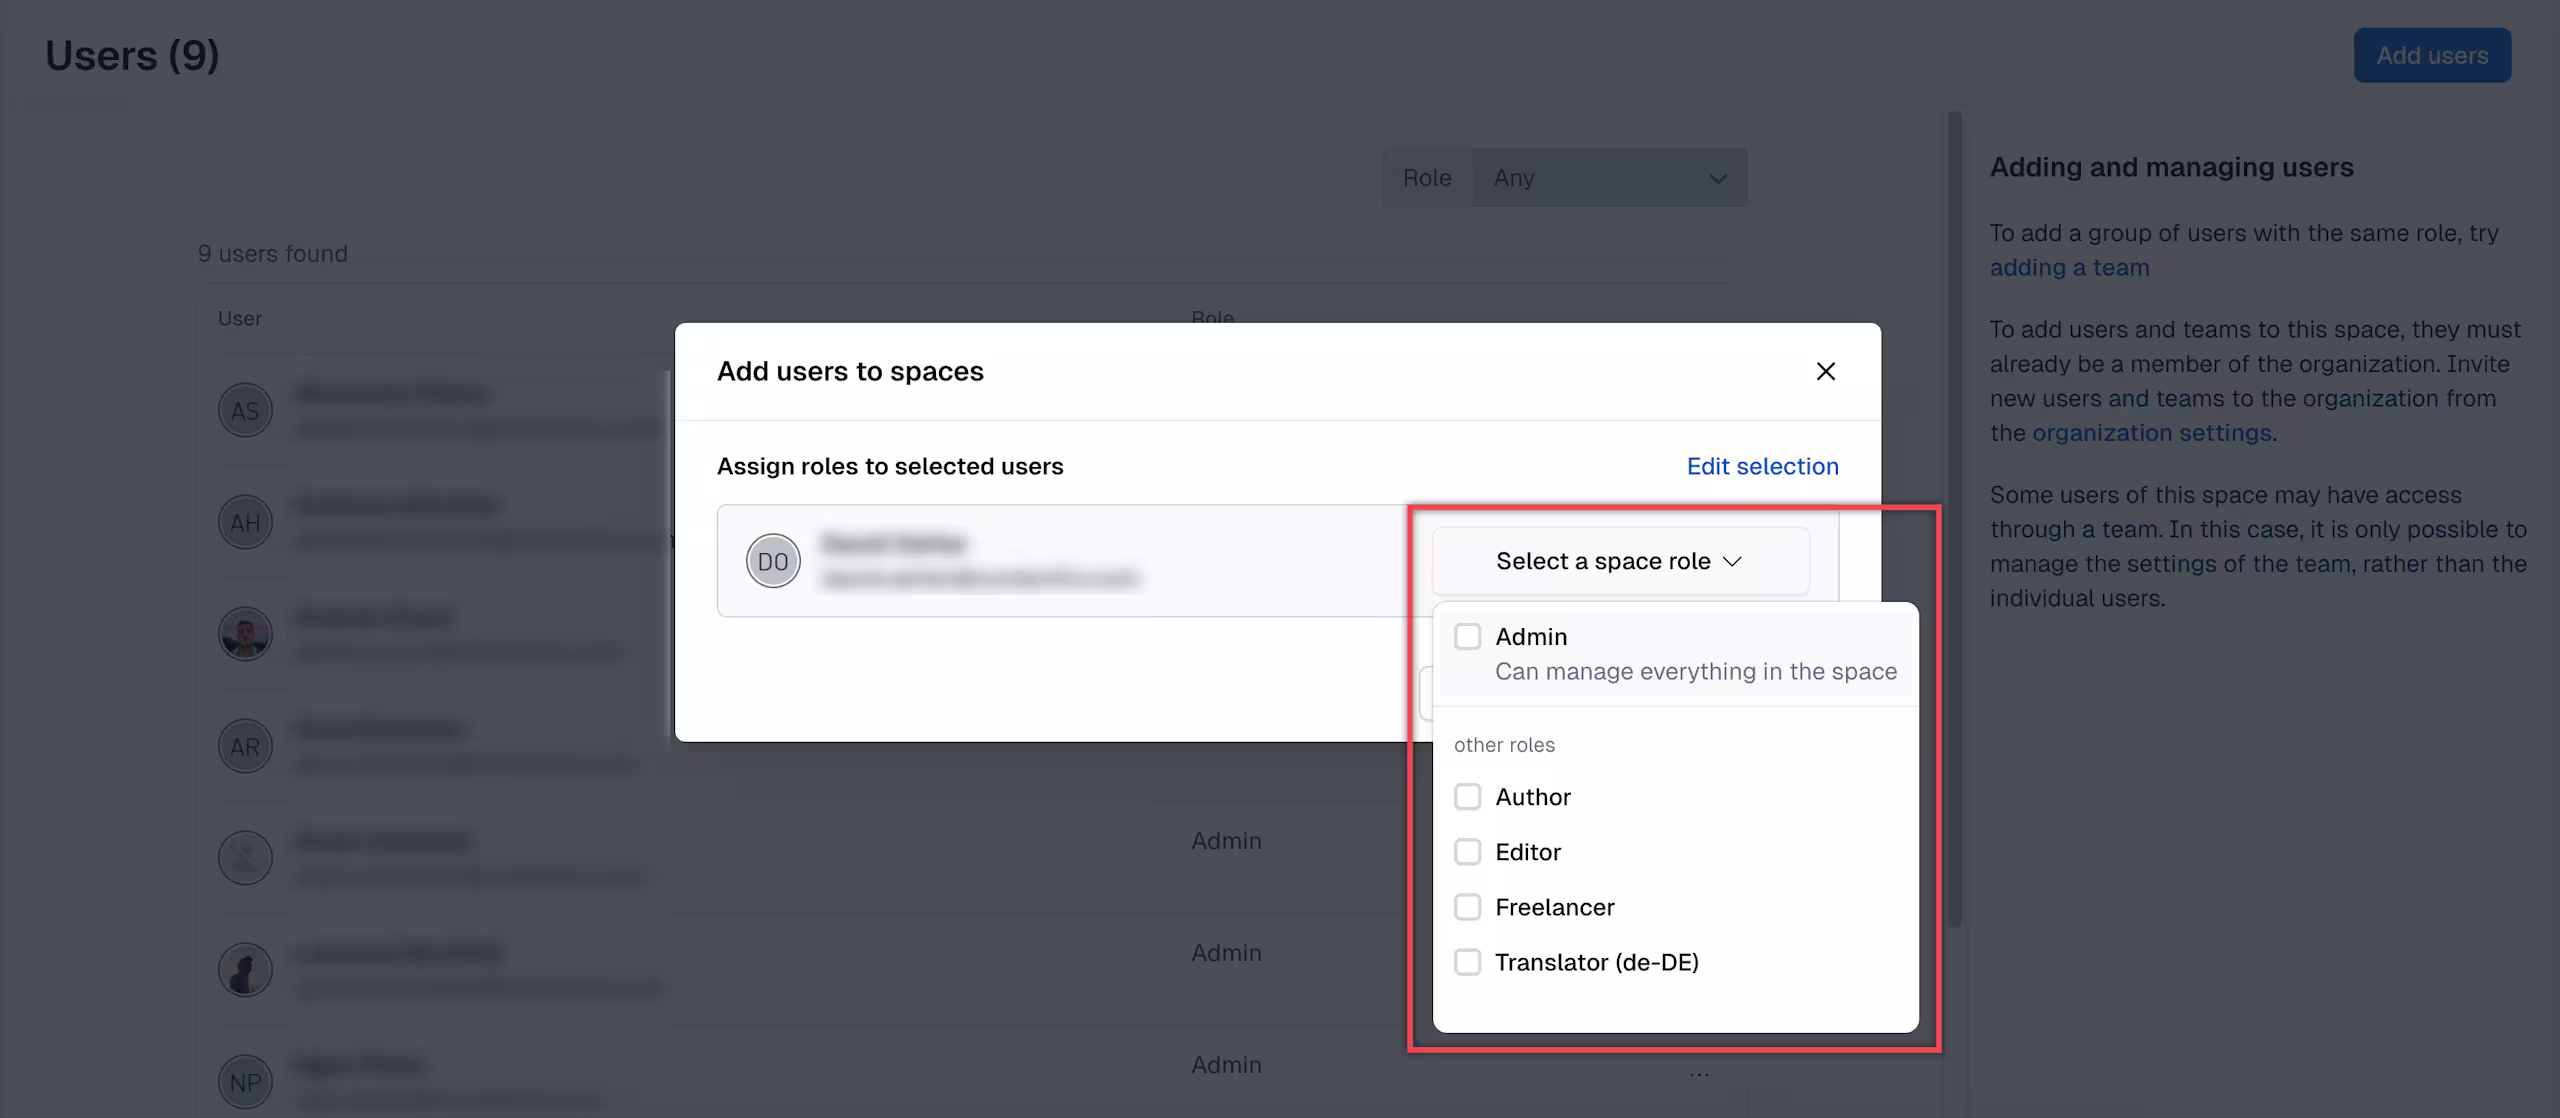The width and height of the screenshot is (2560, 1118).
Task: Click the AS user avatar
Action: 245,410
